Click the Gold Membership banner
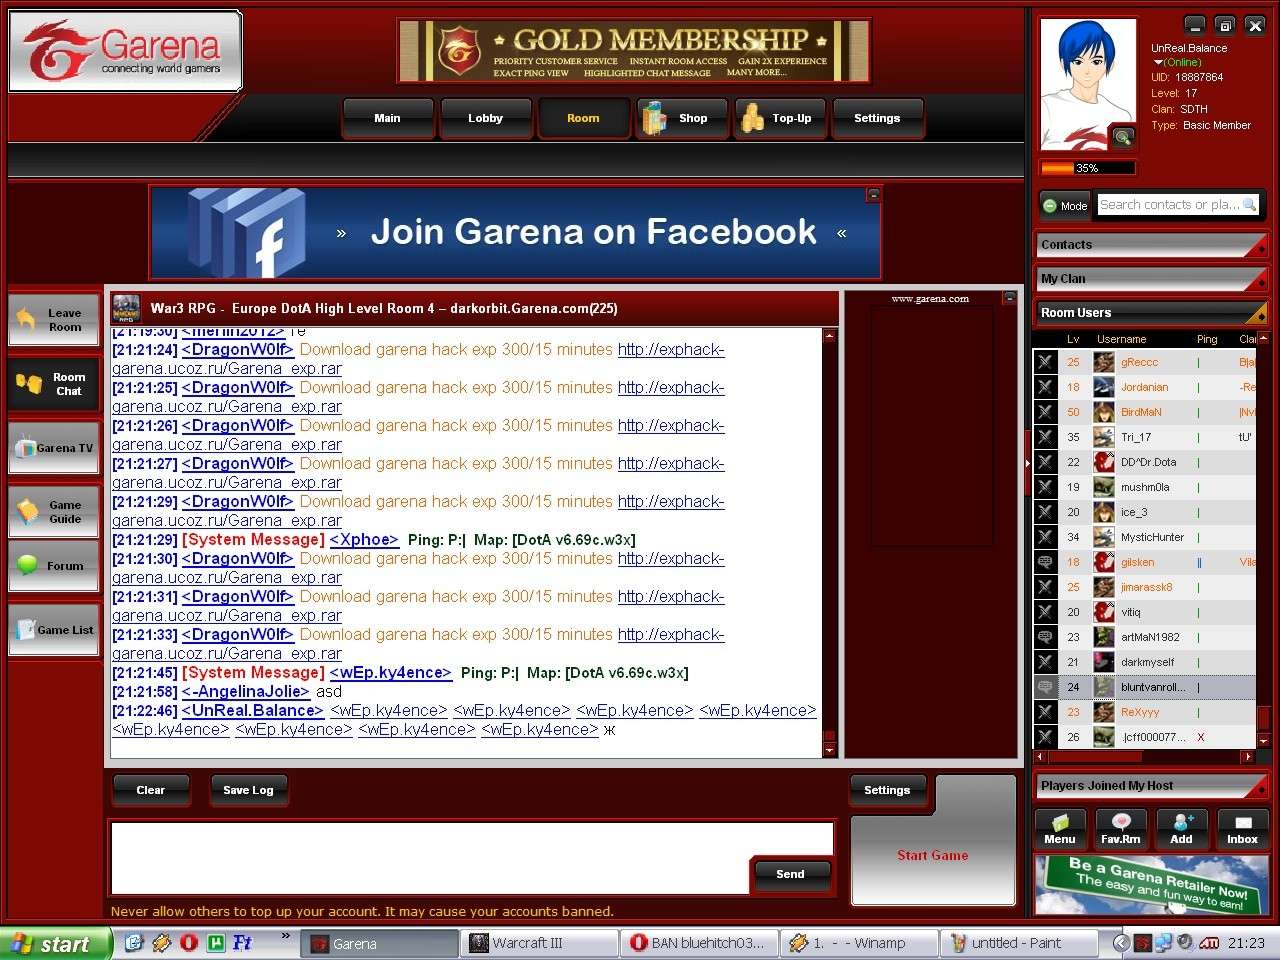 633,51
